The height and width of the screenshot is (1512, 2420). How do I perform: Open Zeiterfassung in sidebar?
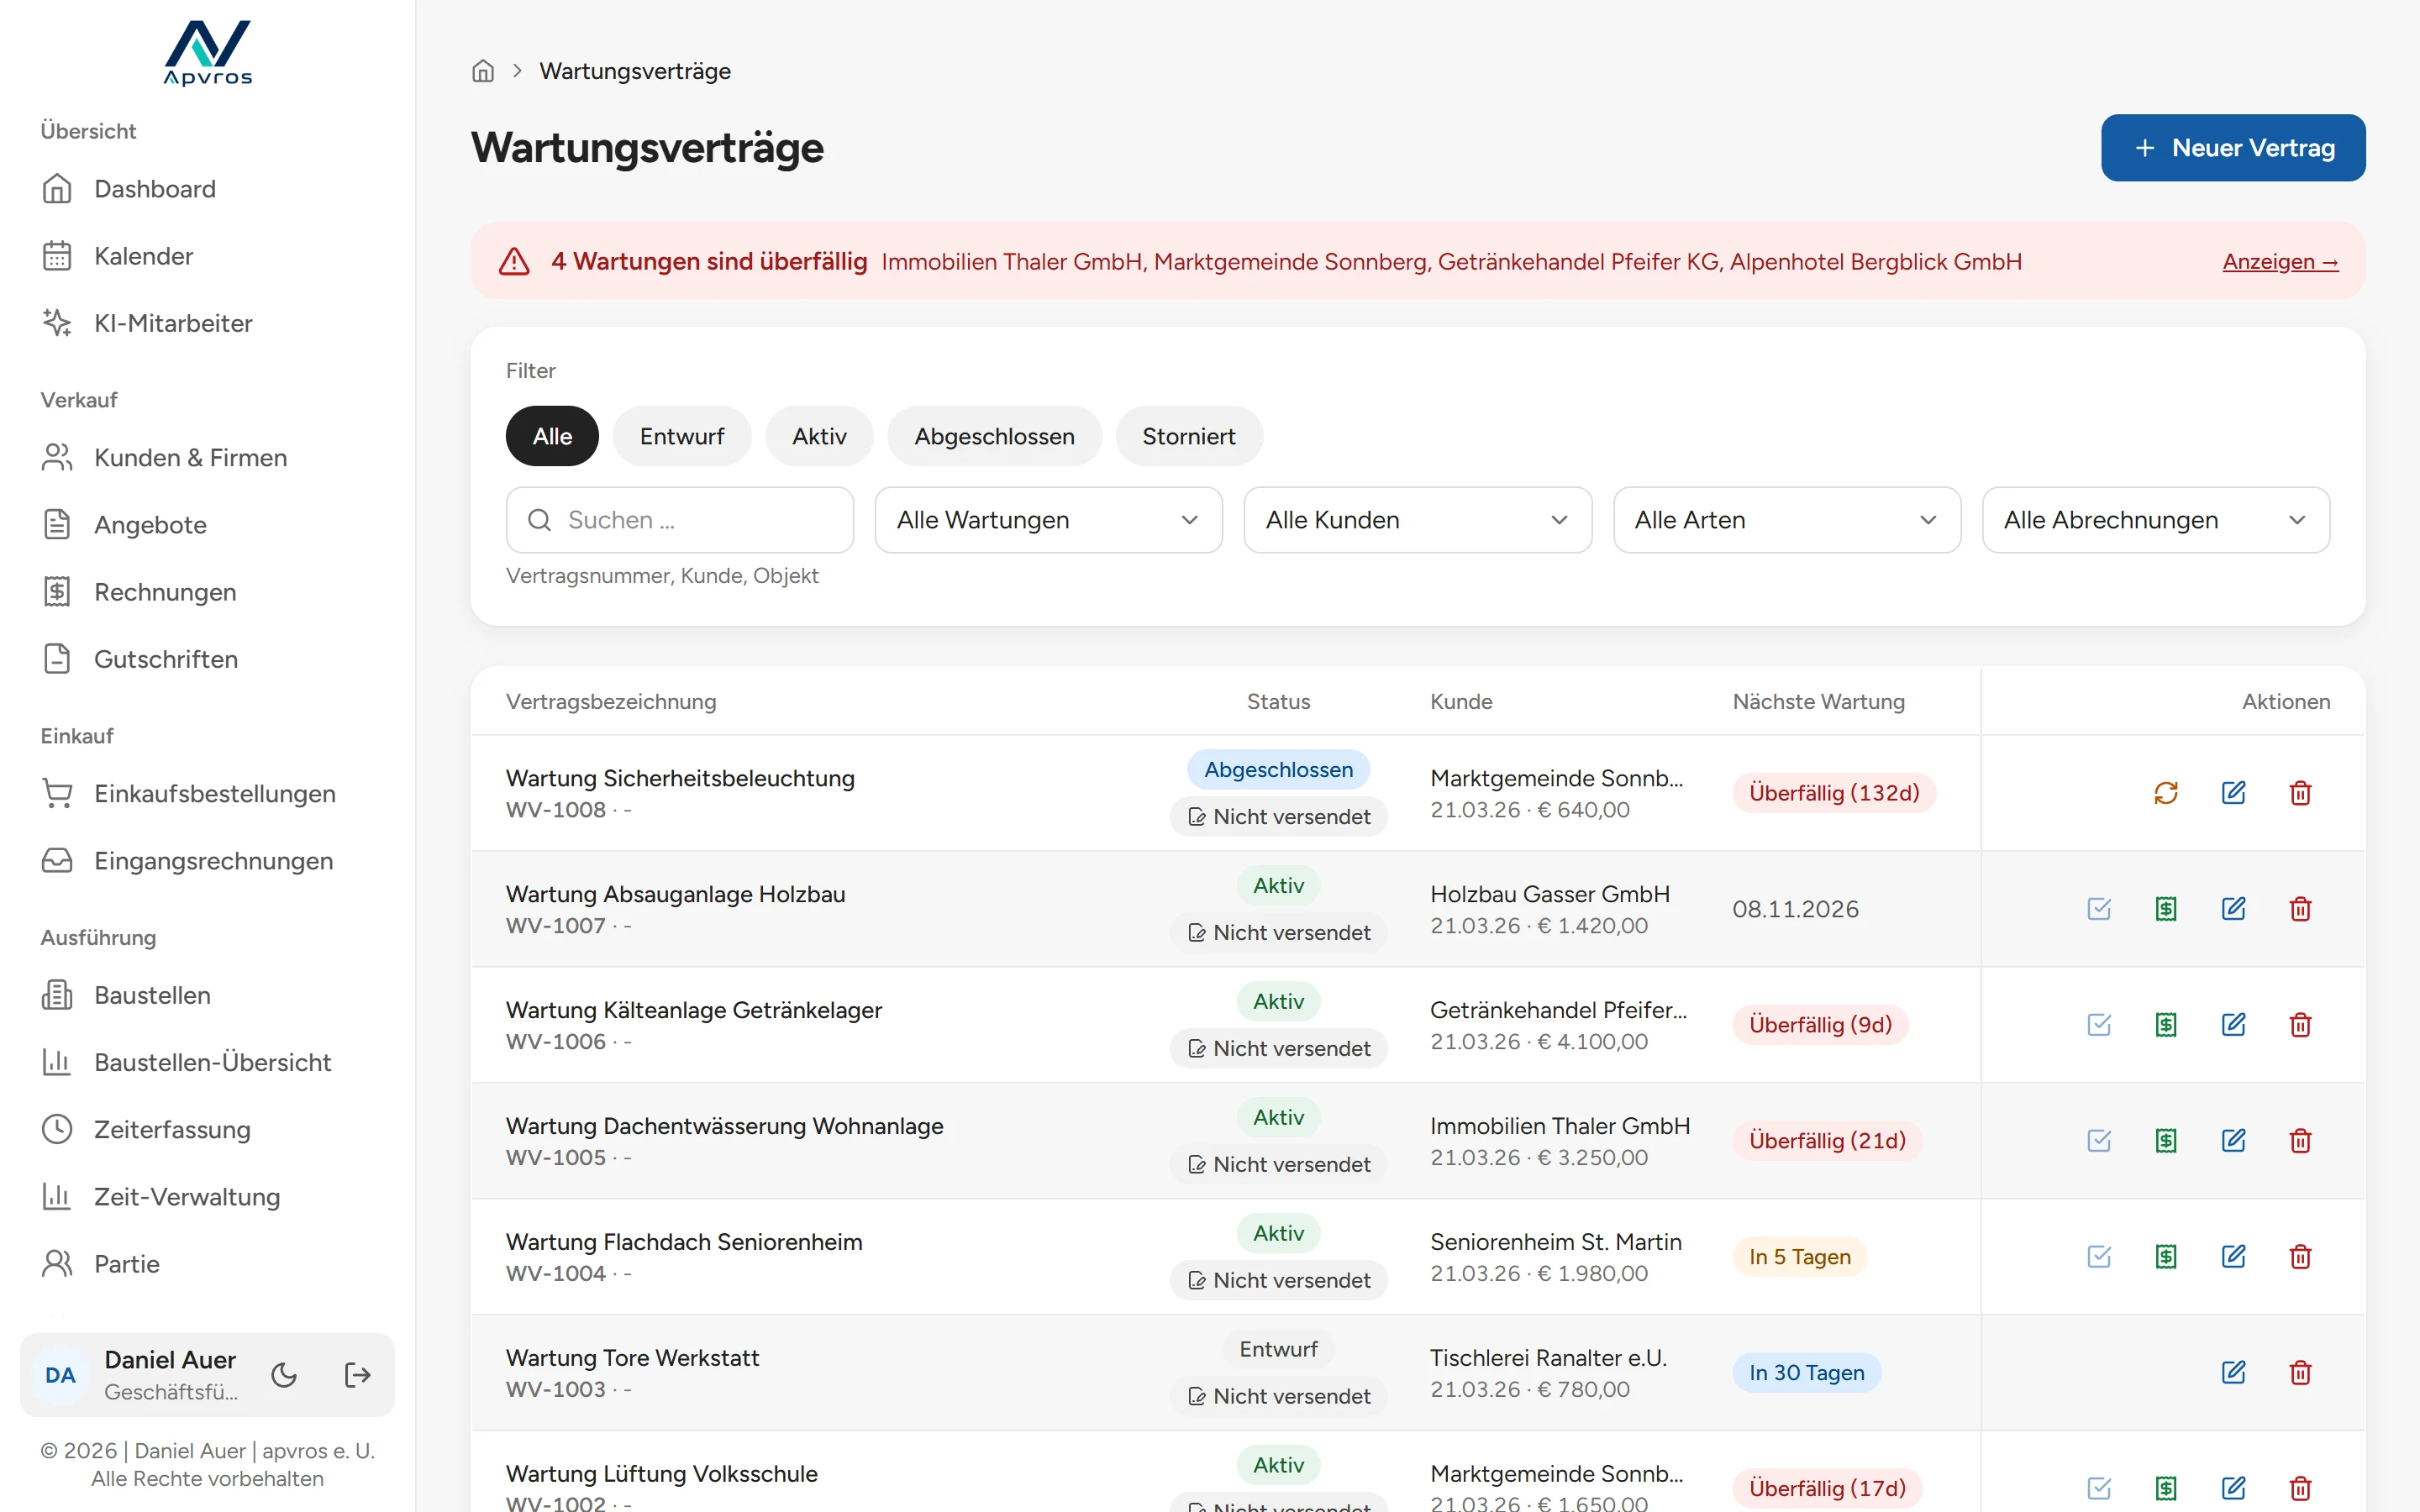208,1130
